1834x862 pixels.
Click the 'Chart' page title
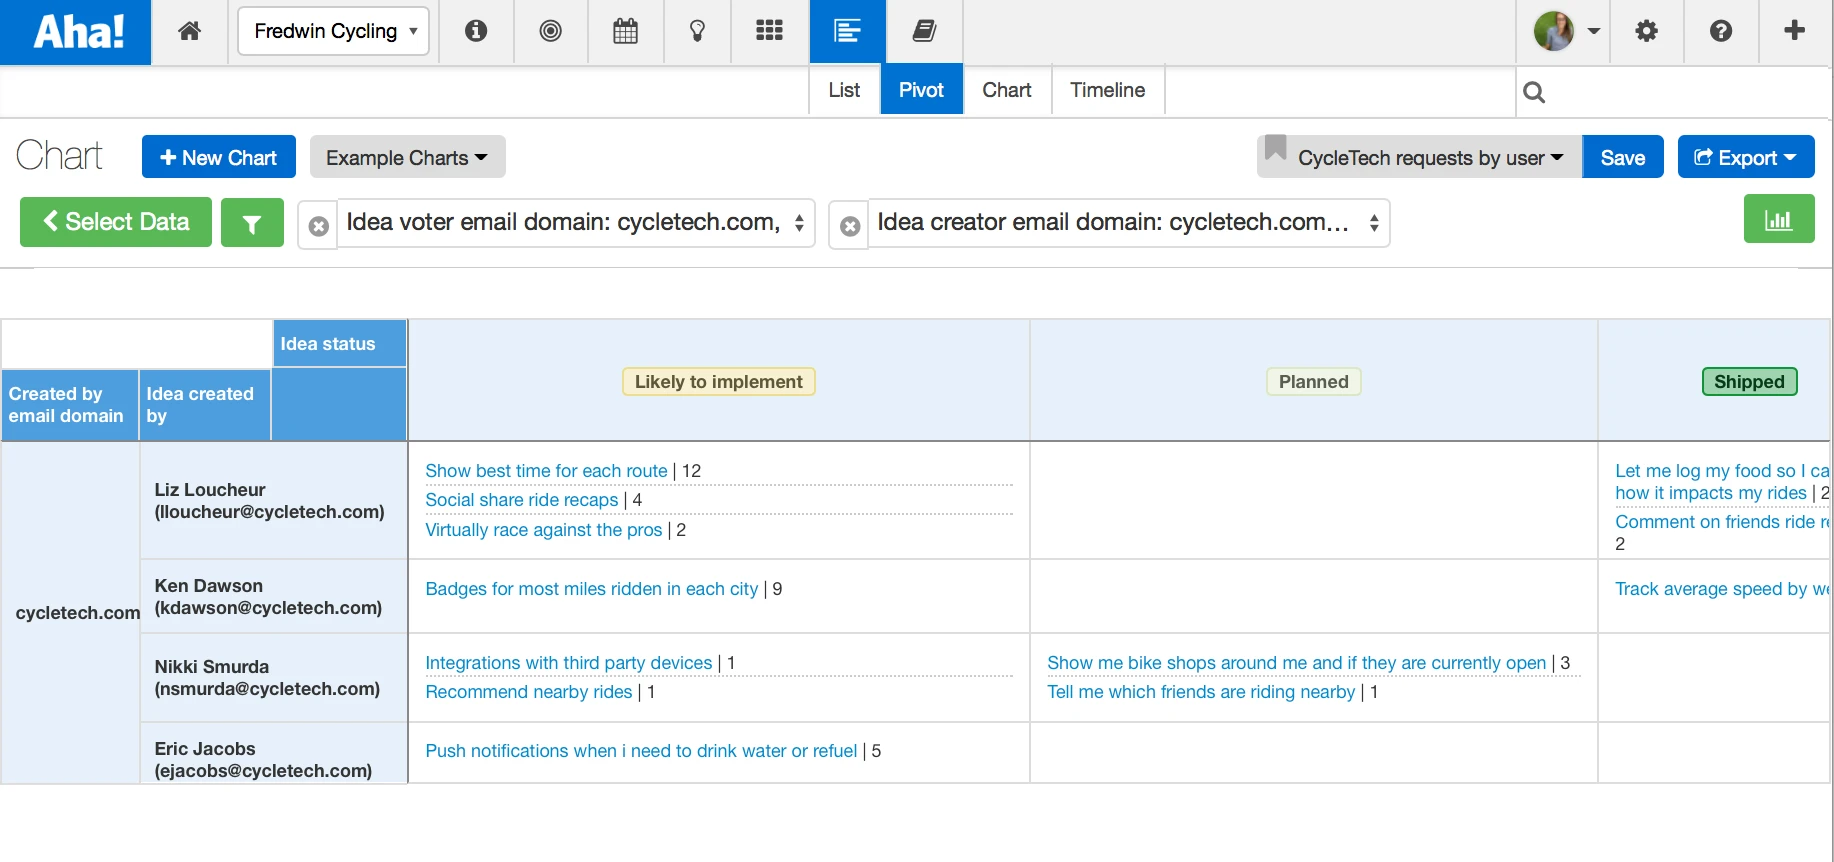click(x=59, y=156)
